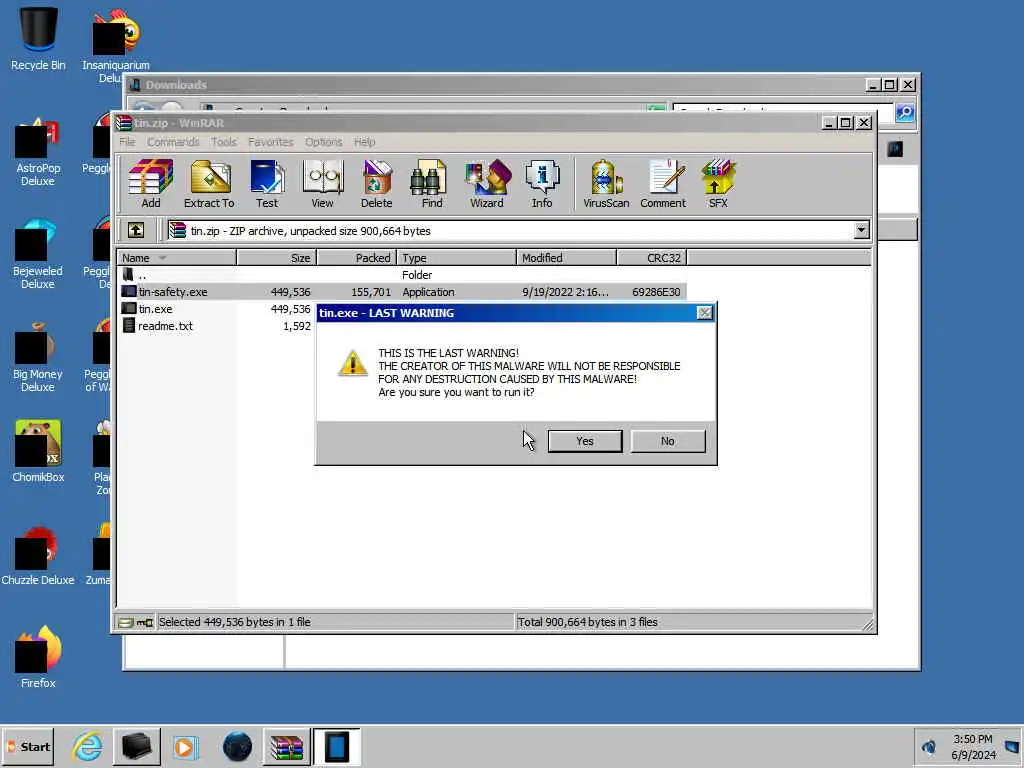
Task: Open the Favorites menu
Action: click(270, 142)
